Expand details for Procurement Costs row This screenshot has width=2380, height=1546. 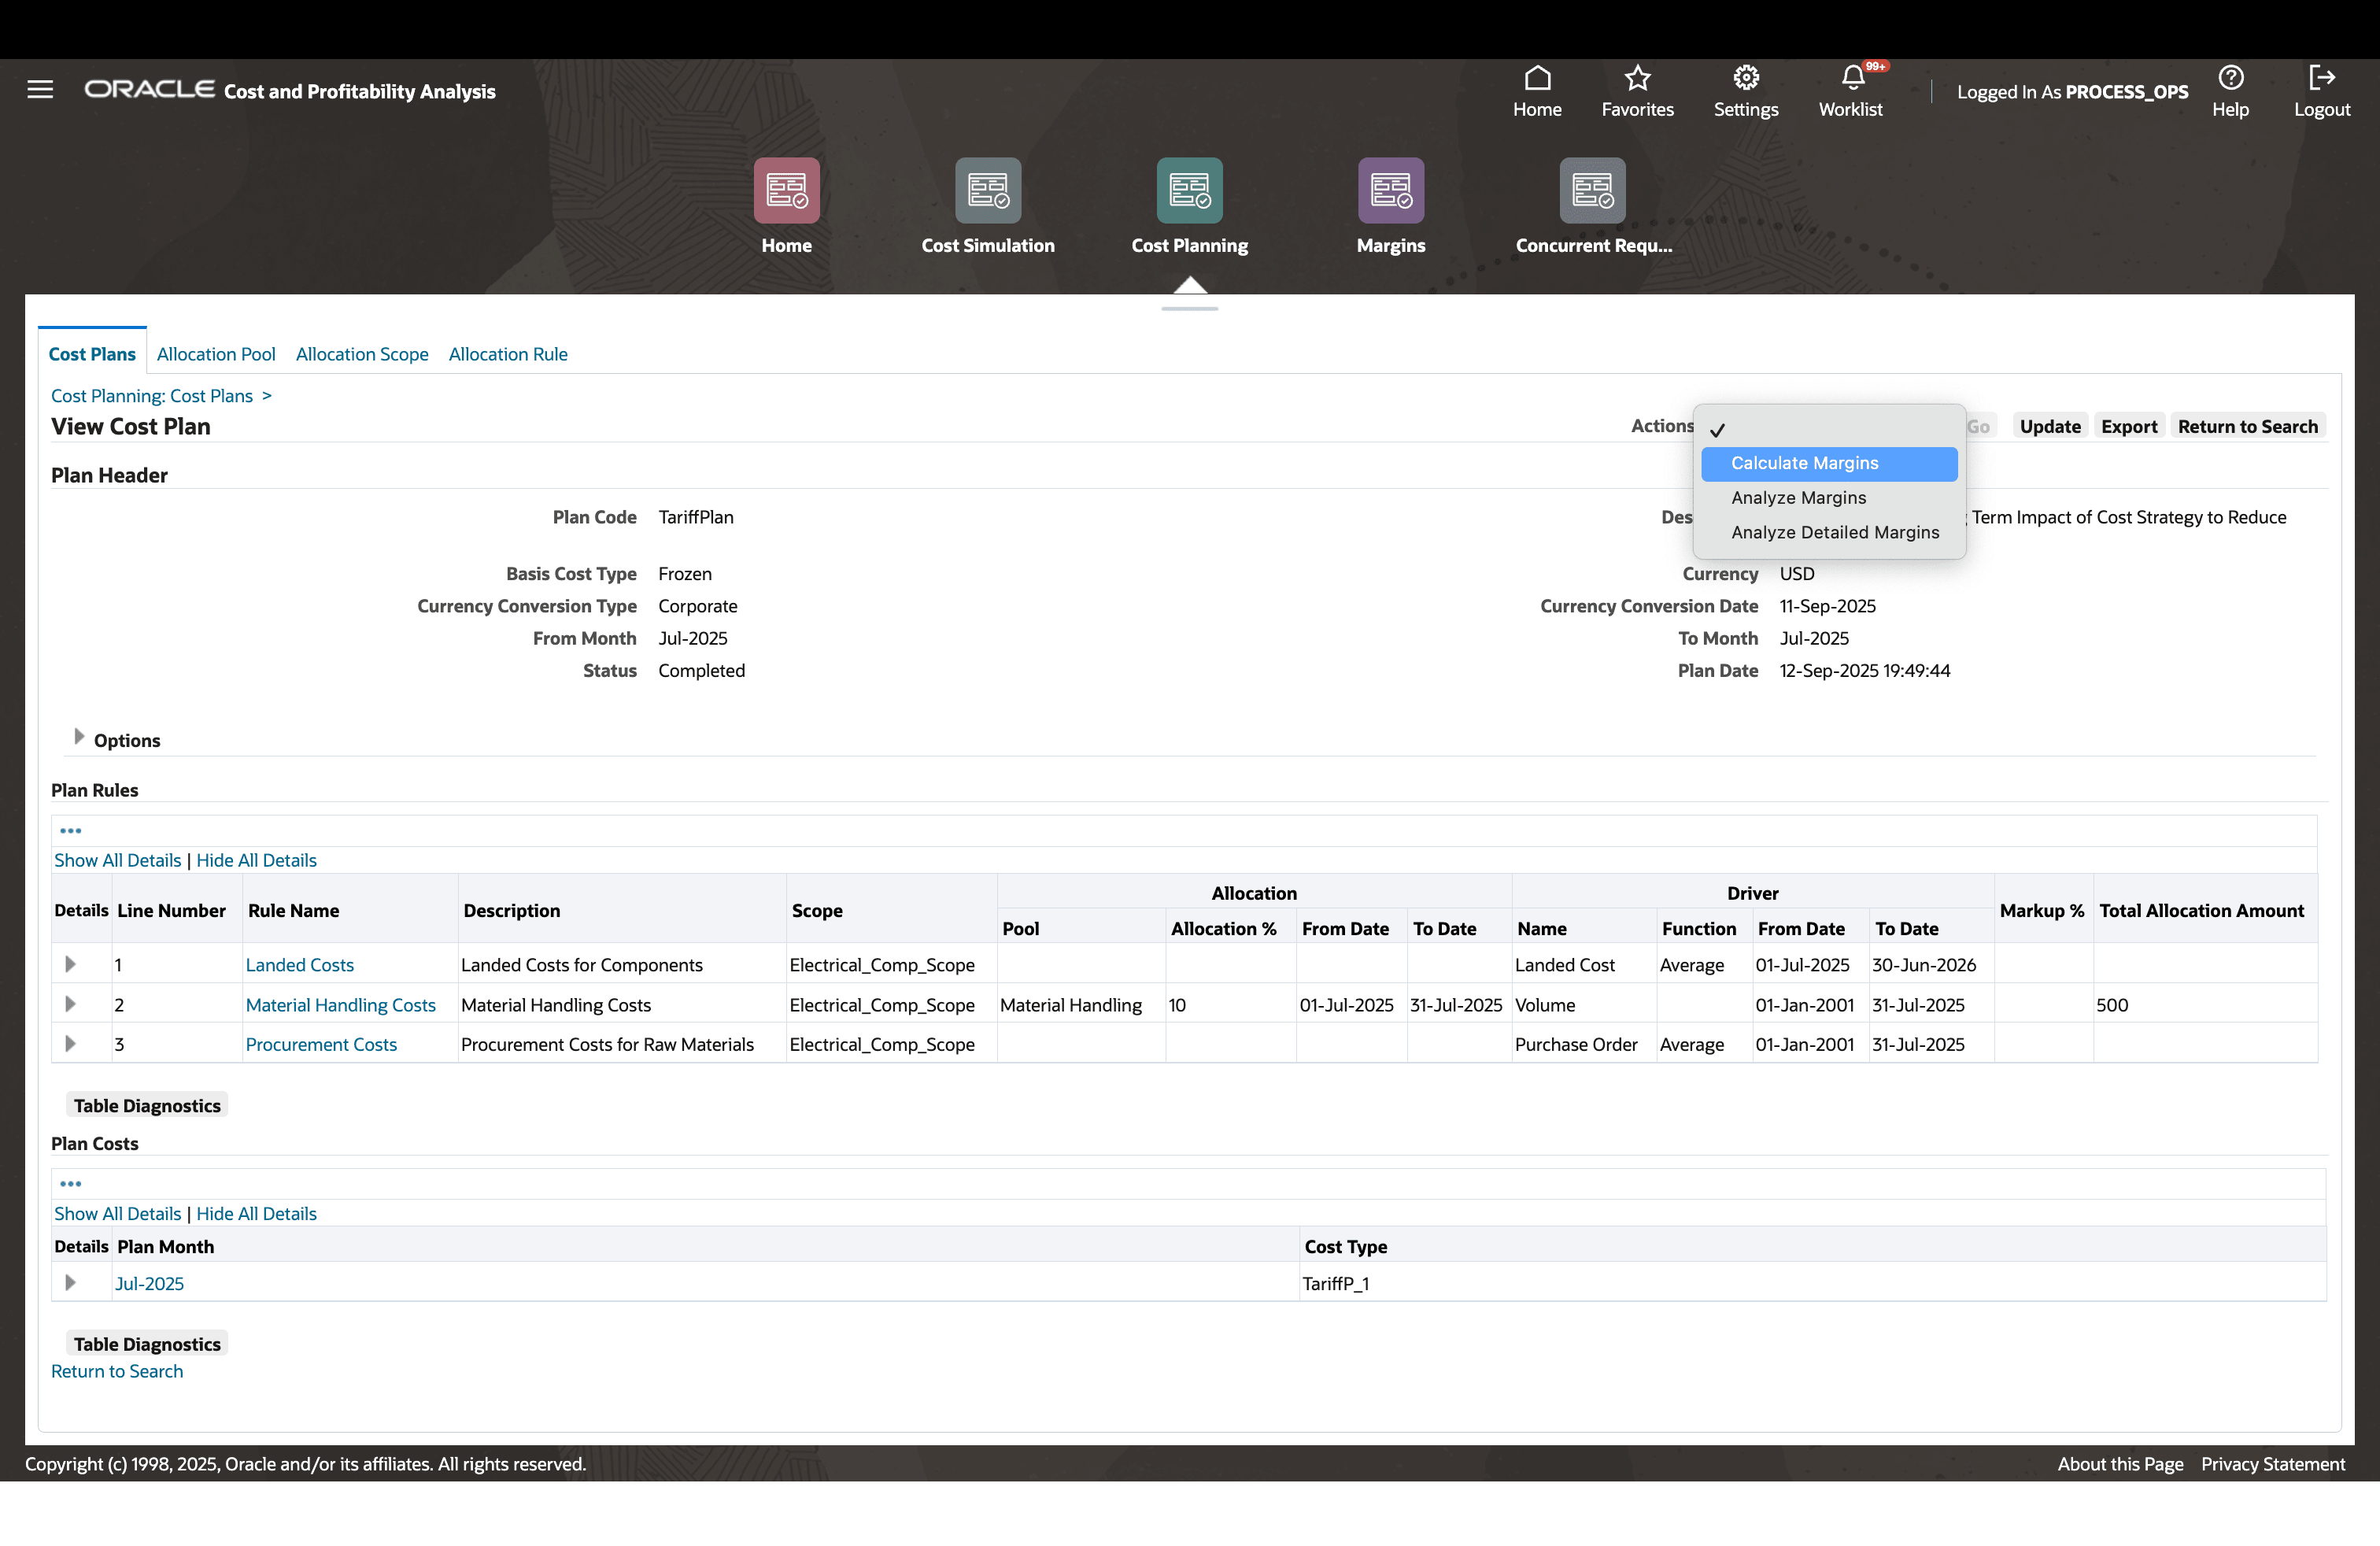pos(70,1043)
